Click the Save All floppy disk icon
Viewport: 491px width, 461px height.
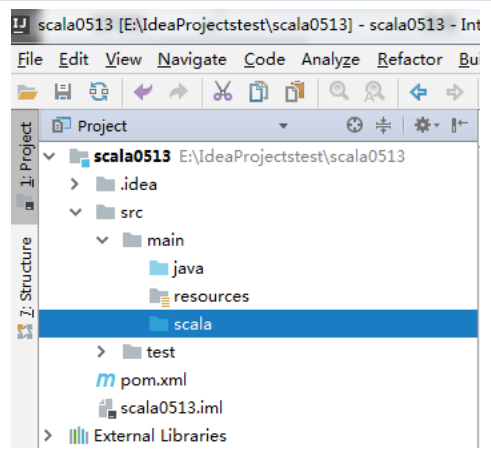63,92
